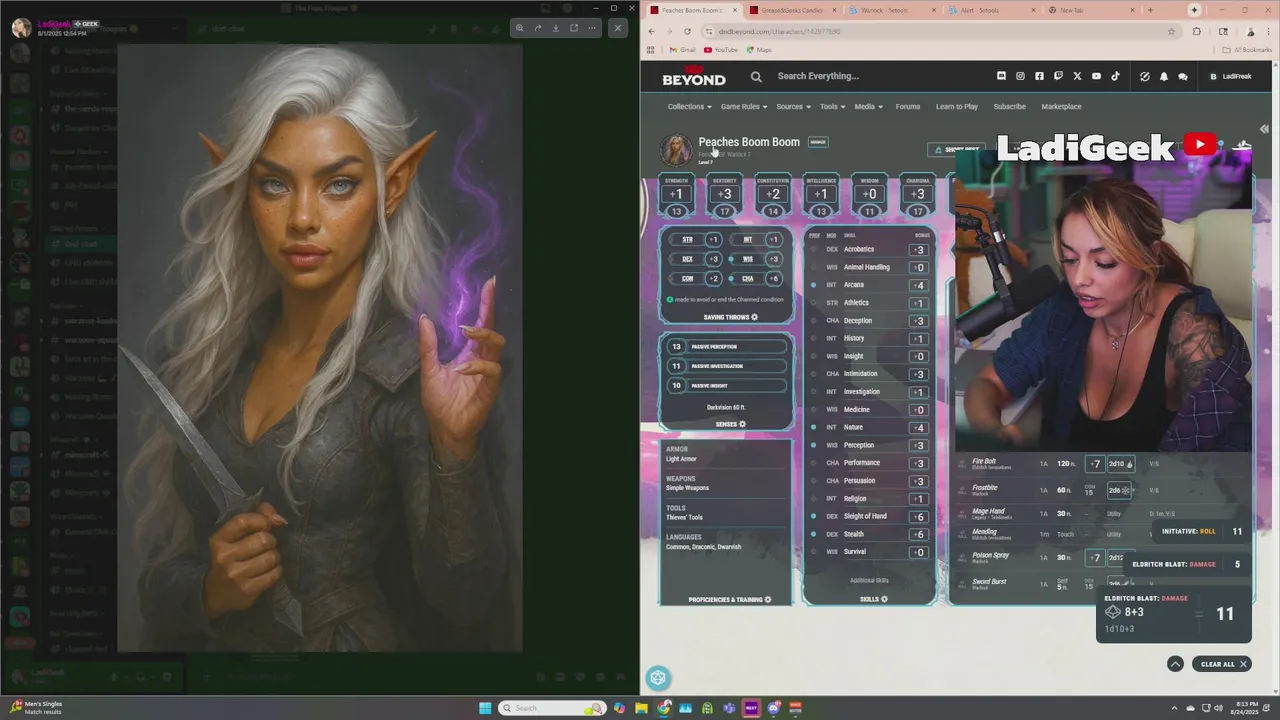
Task: Collapse dice roll results with chevron
Action: [x=1175, y=664]
